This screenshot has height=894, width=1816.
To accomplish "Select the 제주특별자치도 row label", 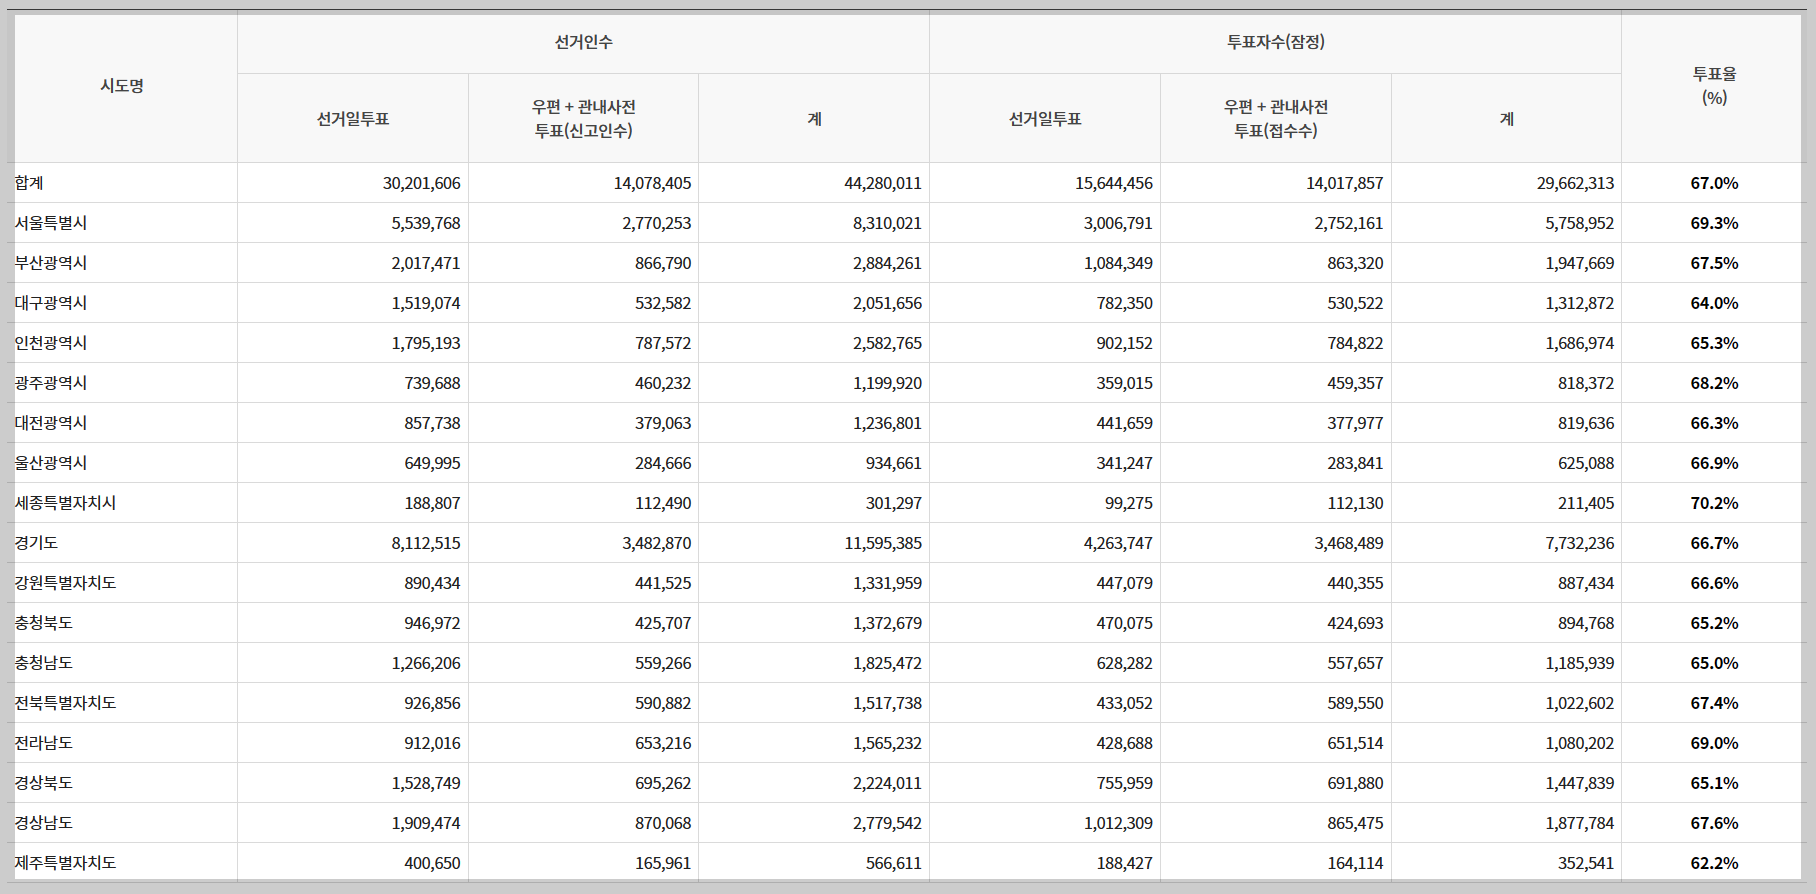I will coord(65,863).
